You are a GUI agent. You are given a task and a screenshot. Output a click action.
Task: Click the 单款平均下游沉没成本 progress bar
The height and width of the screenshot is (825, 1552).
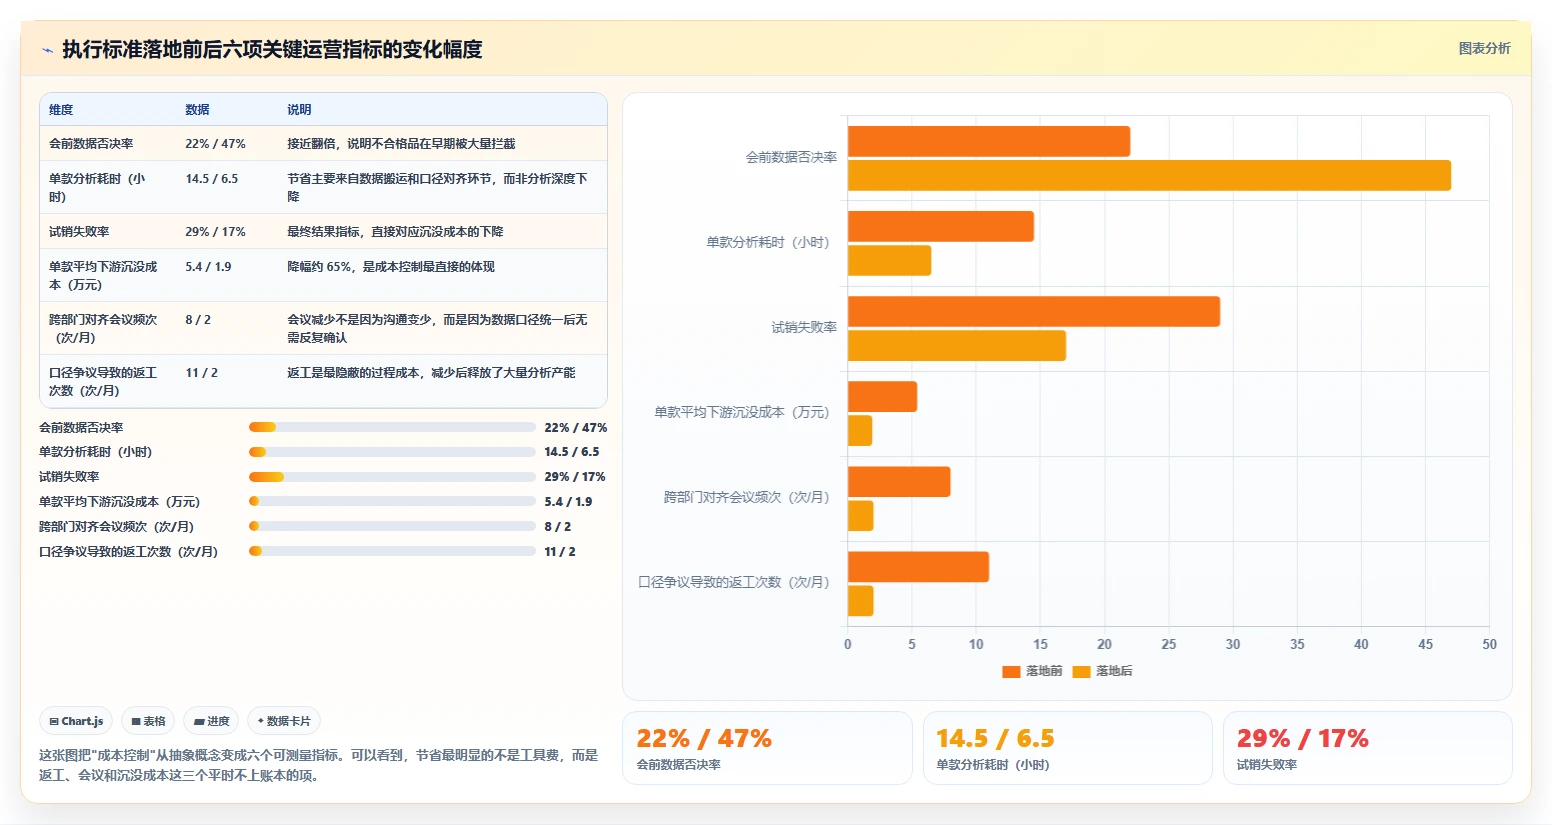point(392,502)
